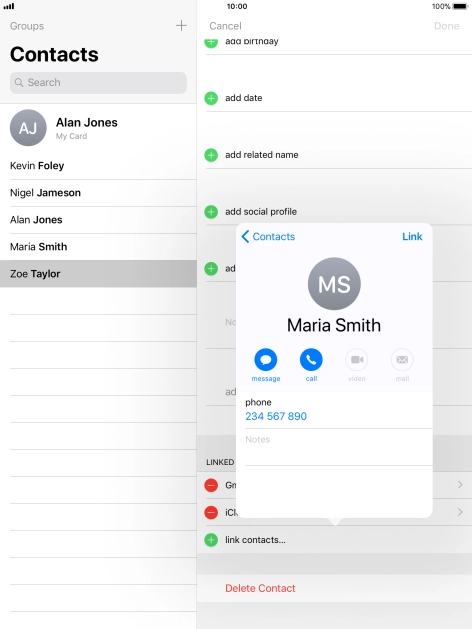Remove second linked iCloud contact red minus
Image resolution: width=472 pixels, height=629 pixels.
coord(211,512)
